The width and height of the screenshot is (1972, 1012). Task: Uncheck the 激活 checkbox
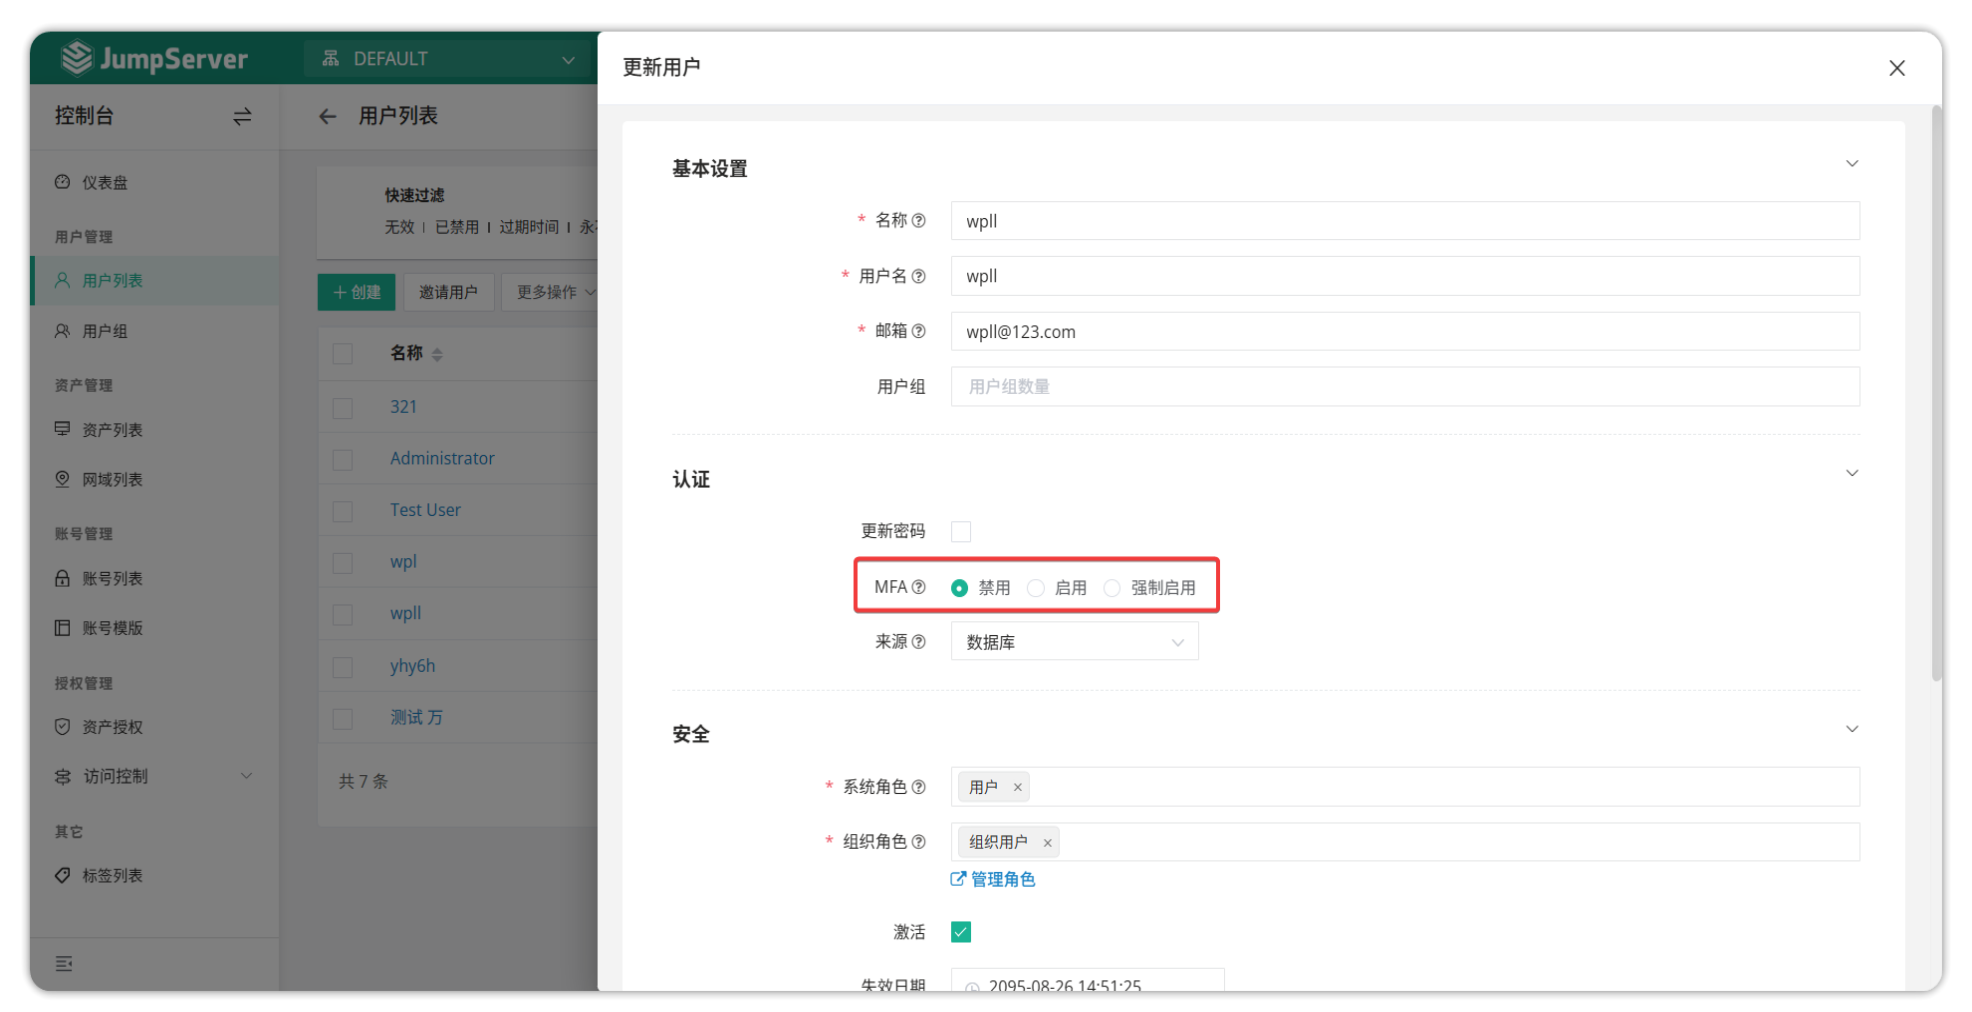pos(961,932)
